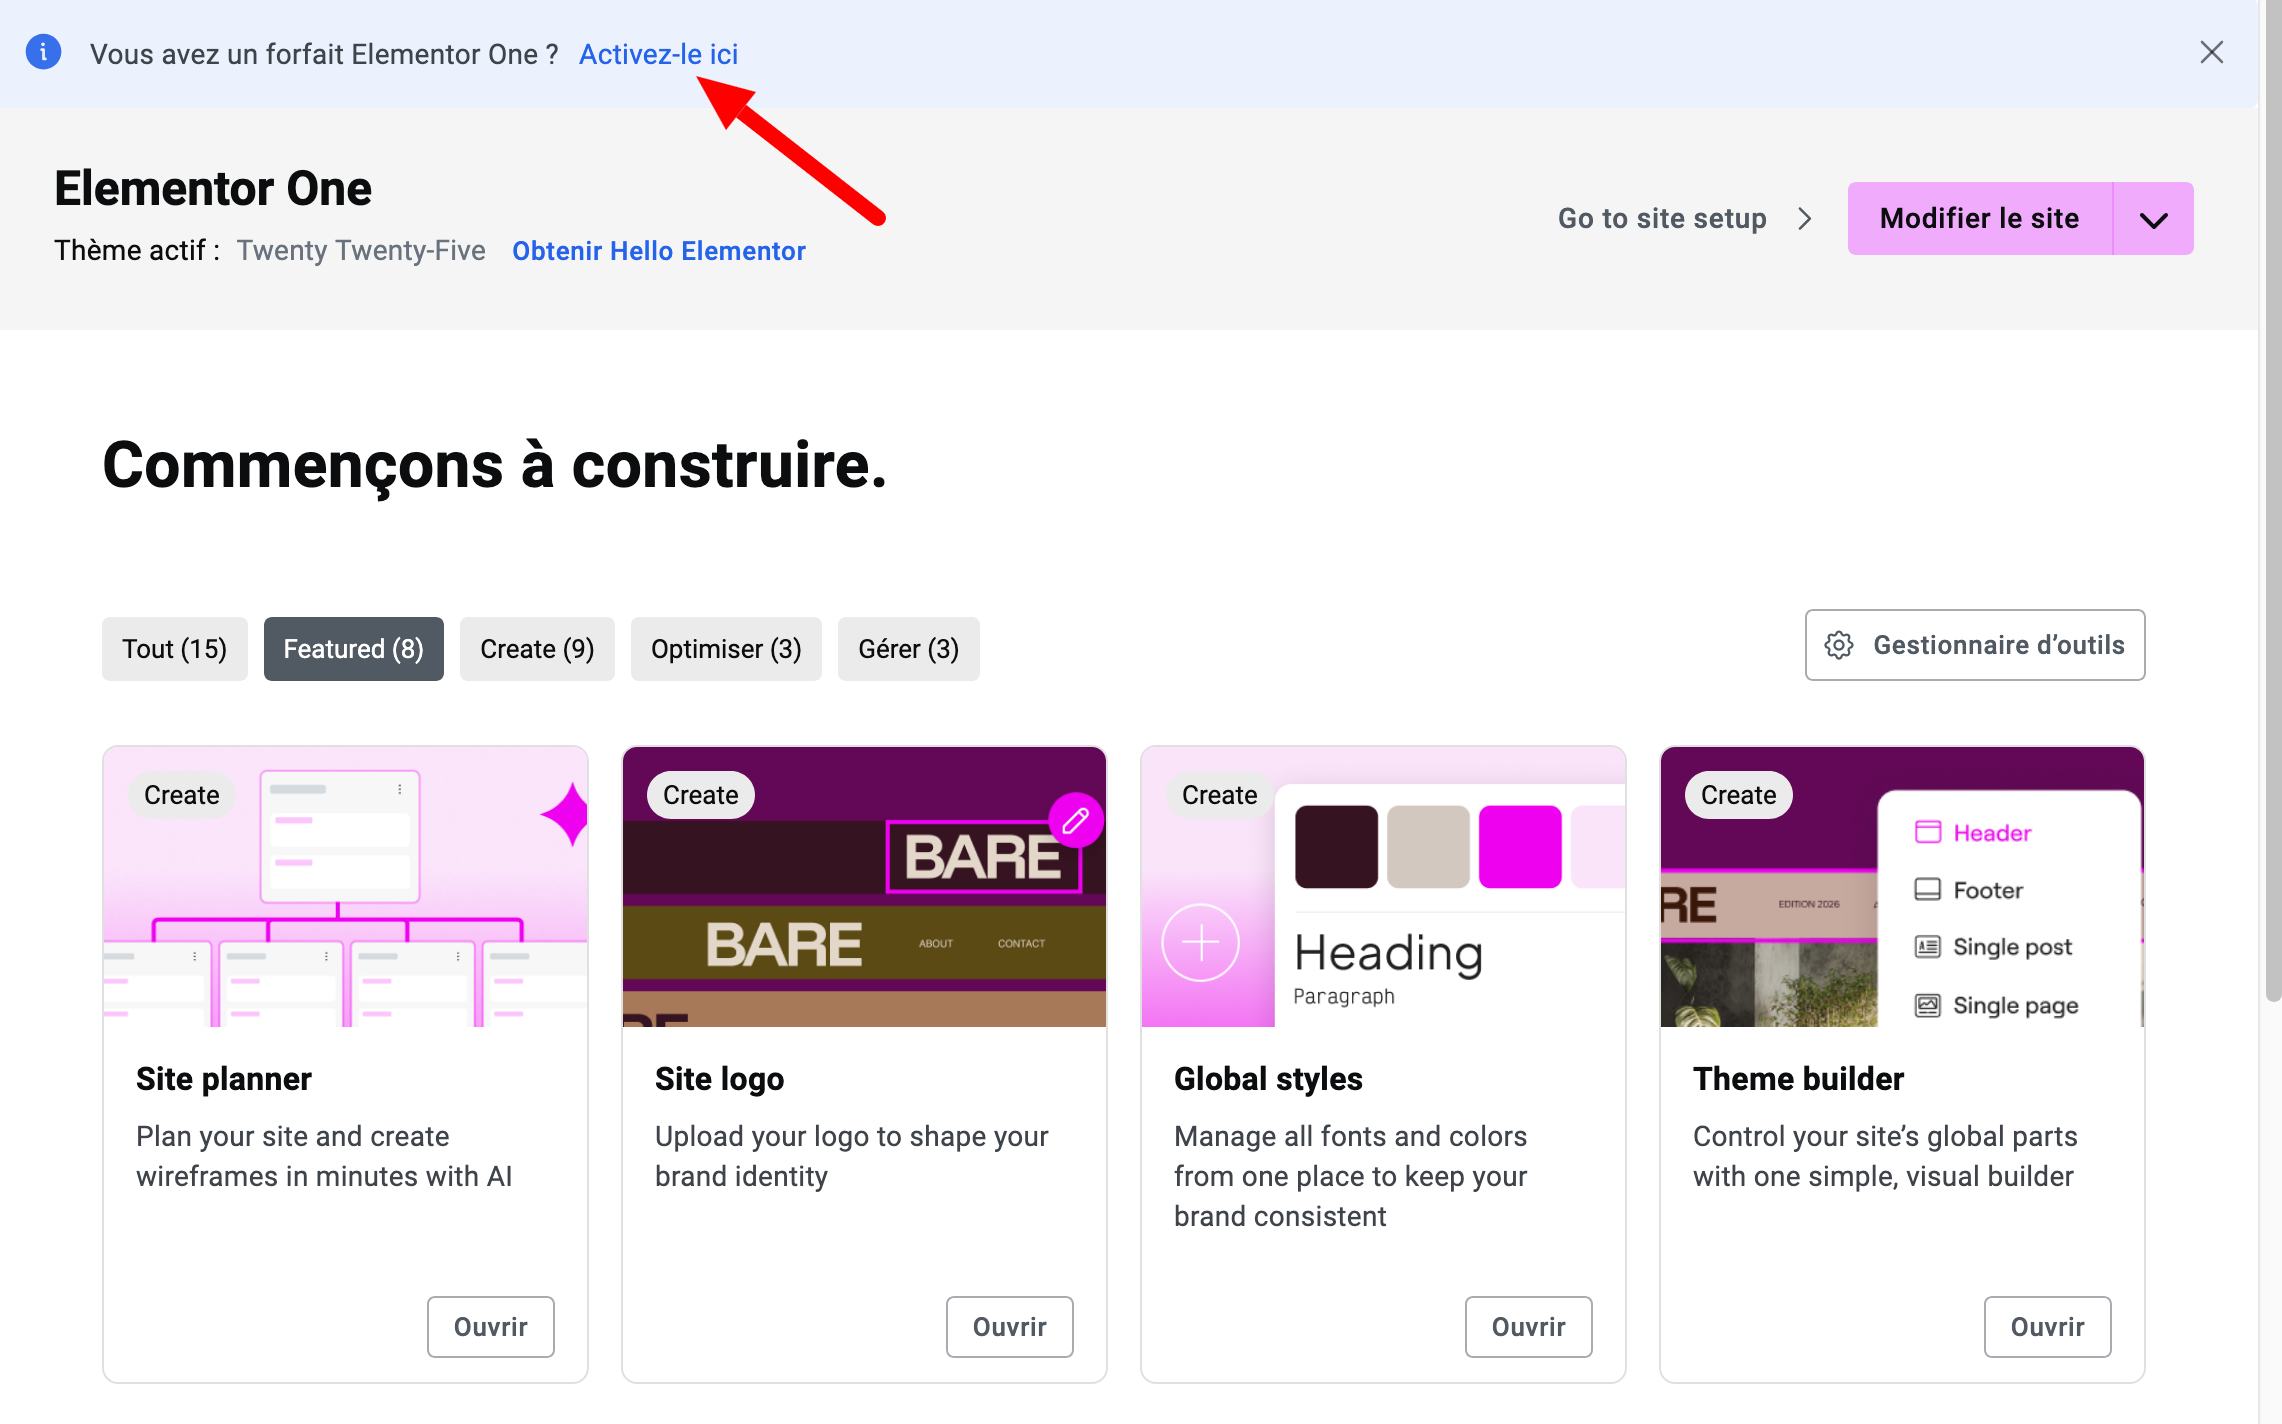Click the 'Upload your logo' description text
The image size is (2282, 1424).
point(852,1156)
